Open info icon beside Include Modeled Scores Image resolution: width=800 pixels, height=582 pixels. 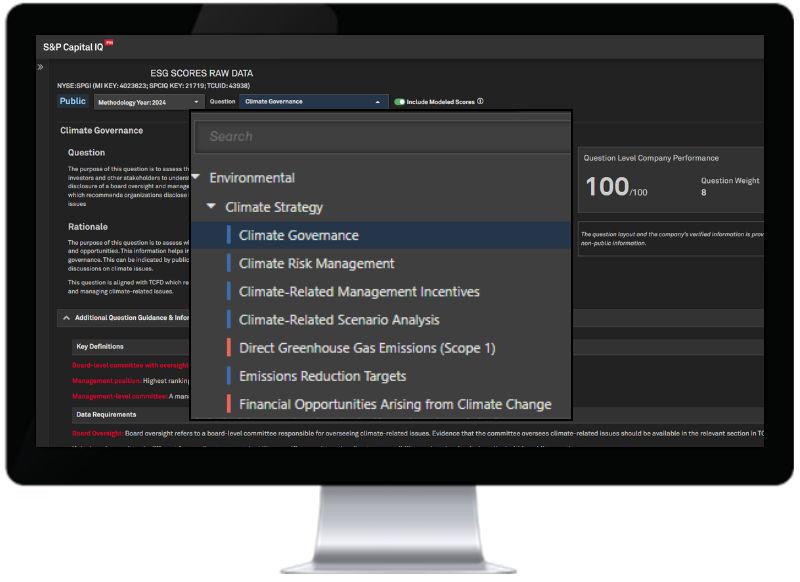point(480,101)
